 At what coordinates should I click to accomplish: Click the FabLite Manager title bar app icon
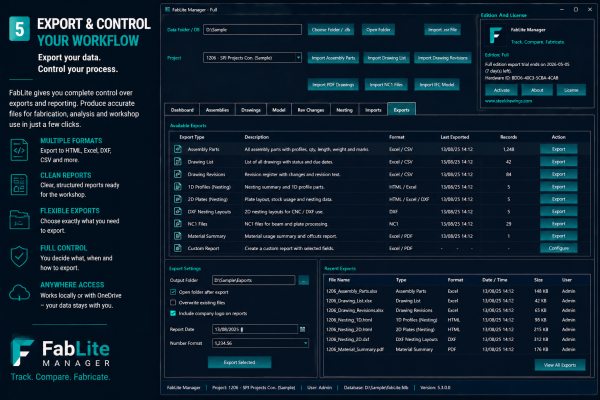point(167,10)
